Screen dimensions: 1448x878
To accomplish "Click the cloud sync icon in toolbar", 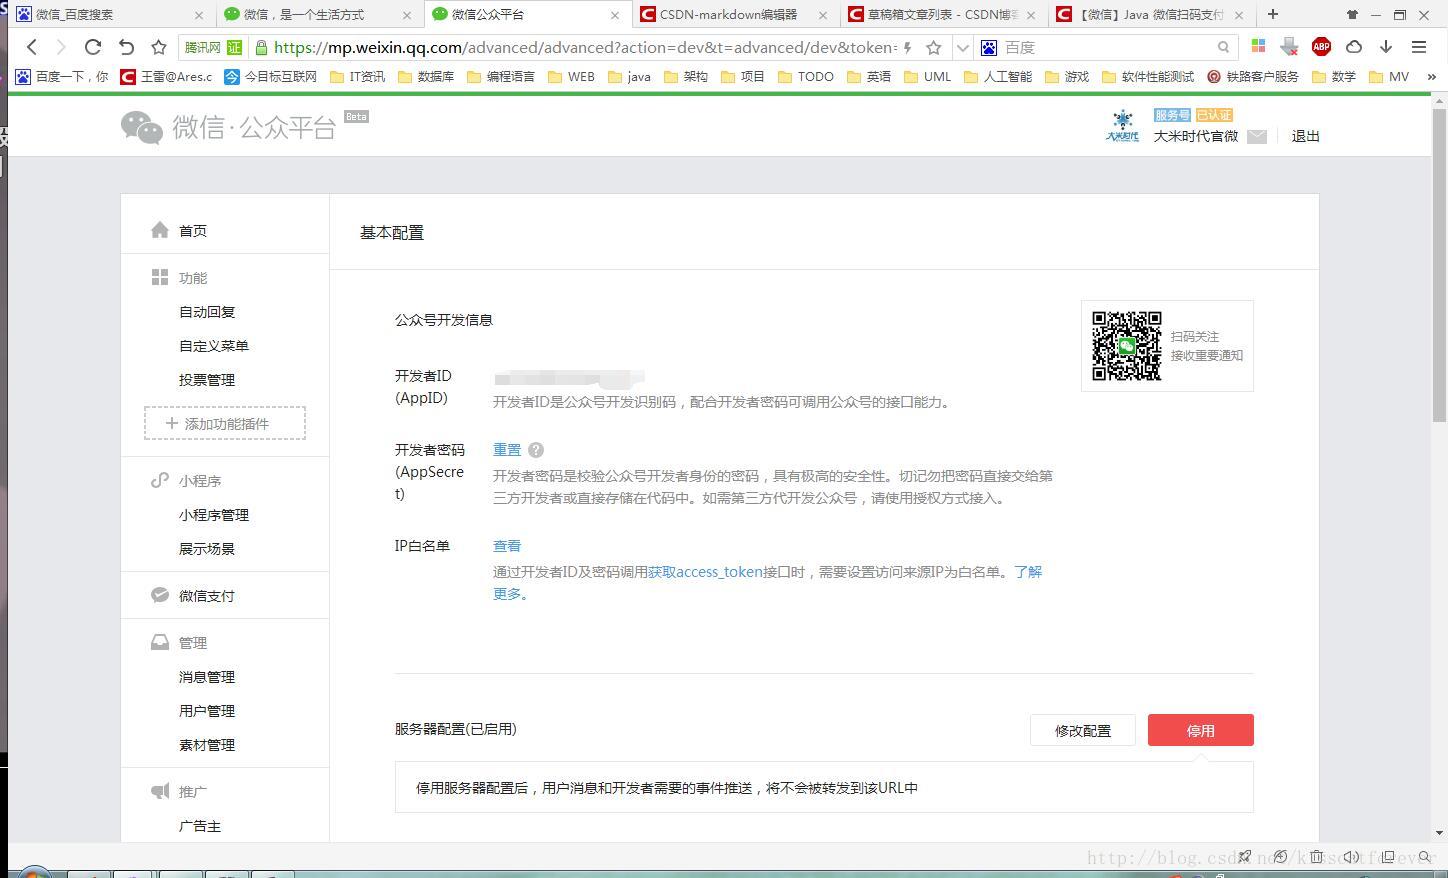I will click(1354, 47).
